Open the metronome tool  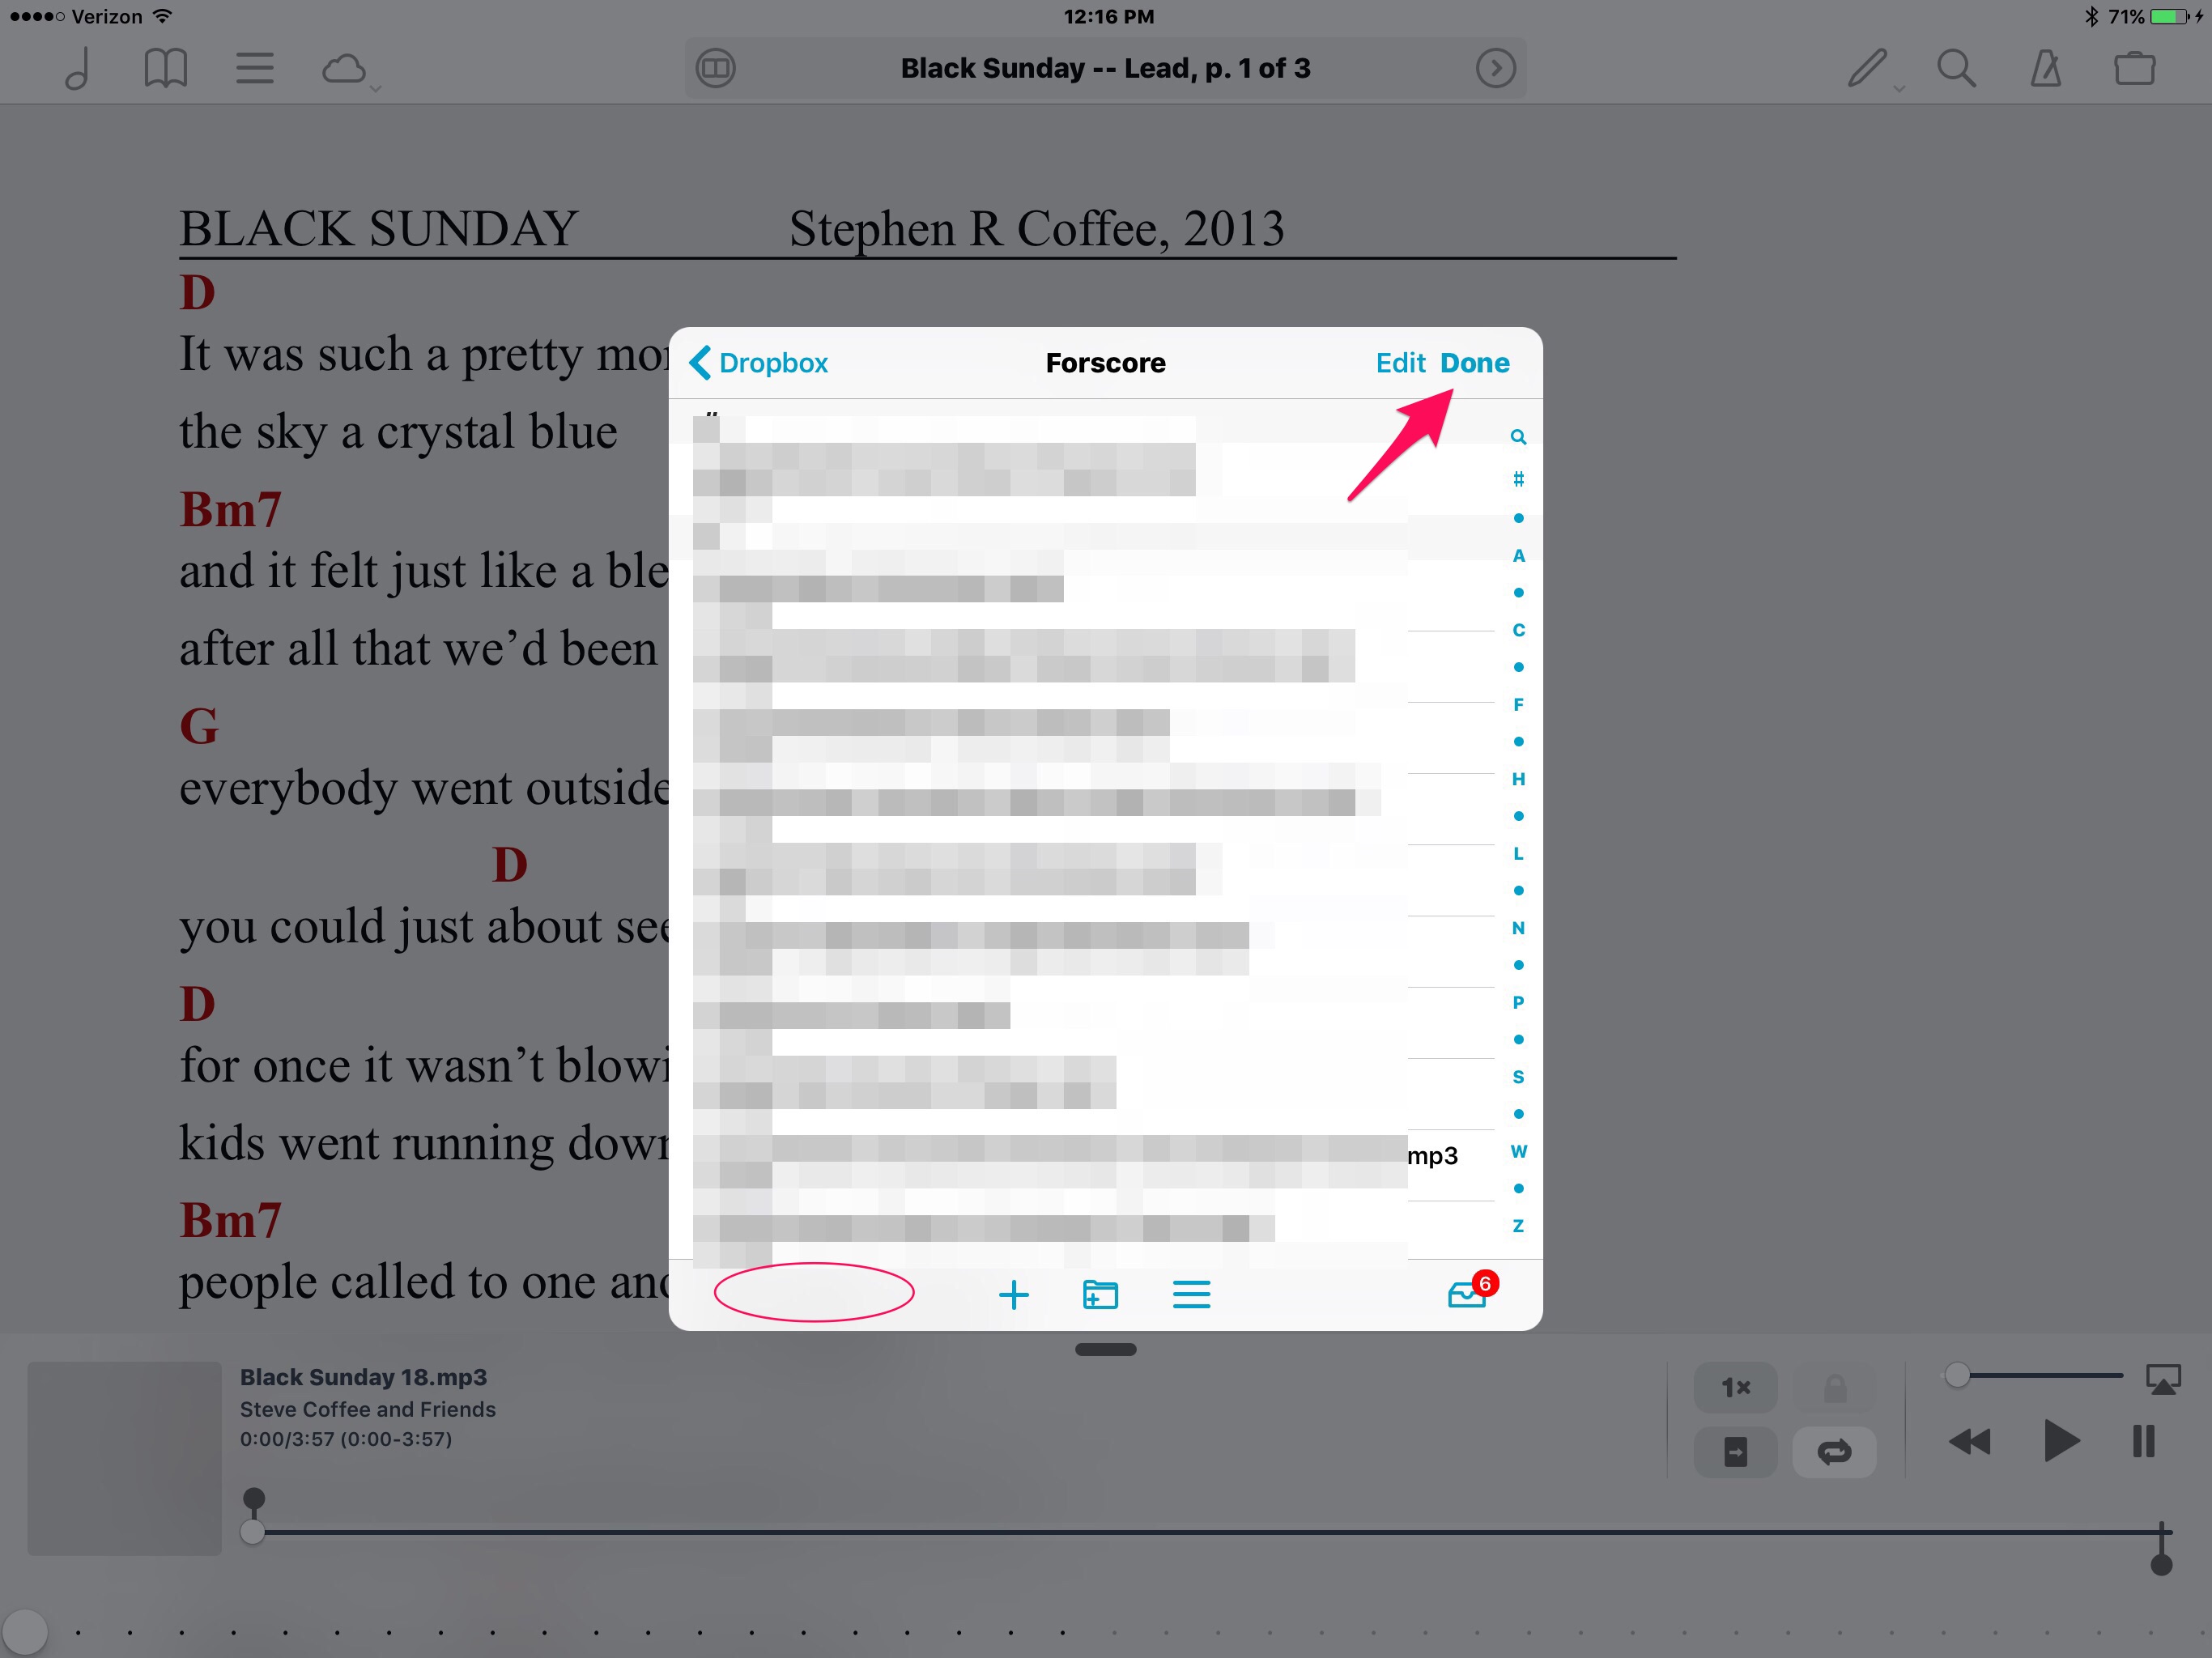point(2045,68)
